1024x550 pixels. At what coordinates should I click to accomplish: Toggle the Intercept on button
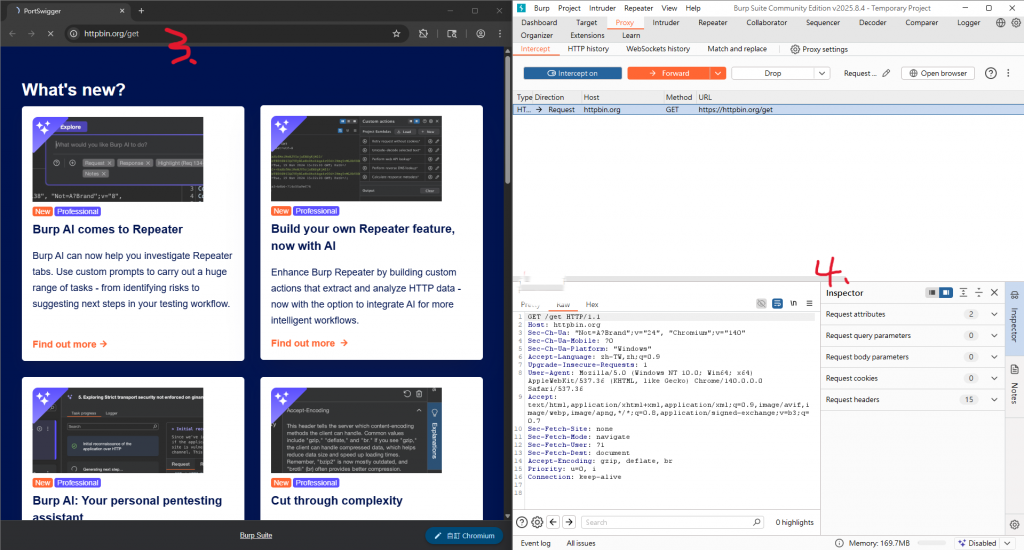(572, 73)
